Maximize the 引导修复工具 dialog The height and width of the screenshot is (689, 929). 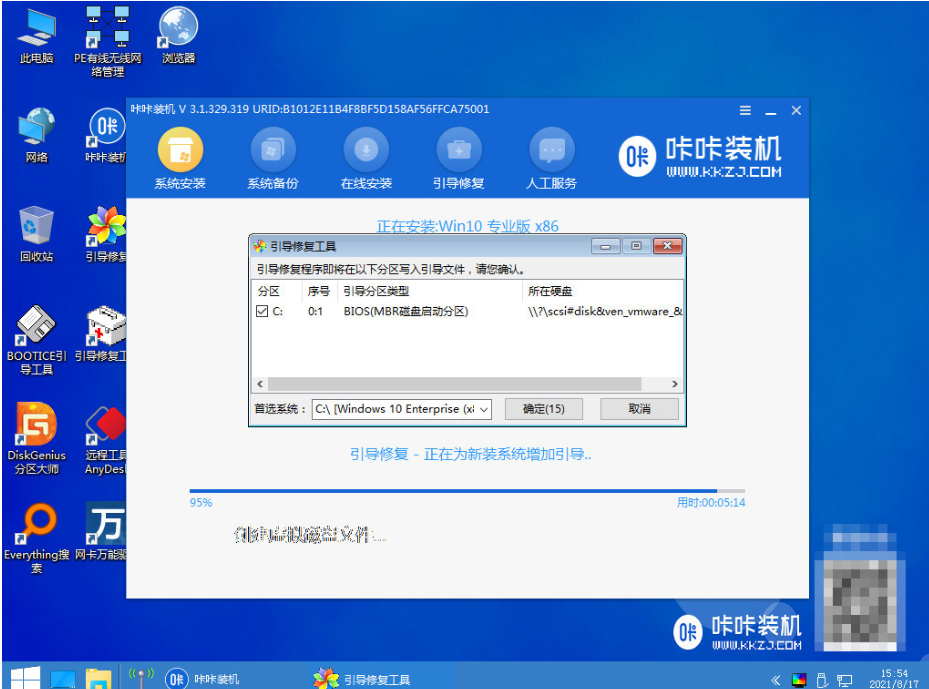(x=636, y=246)
